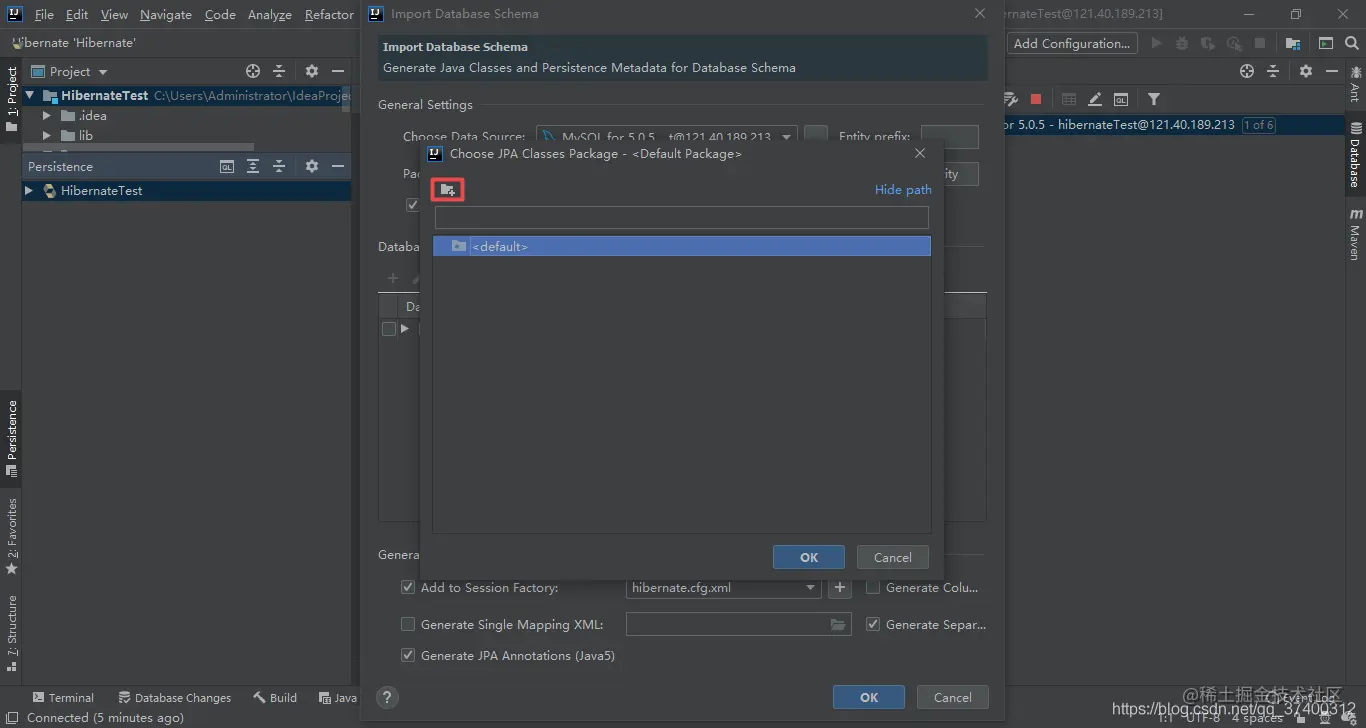Open help in Import Database Schema dialog
The width and height of the screenshot is (1366, 728).
point(388,697)
